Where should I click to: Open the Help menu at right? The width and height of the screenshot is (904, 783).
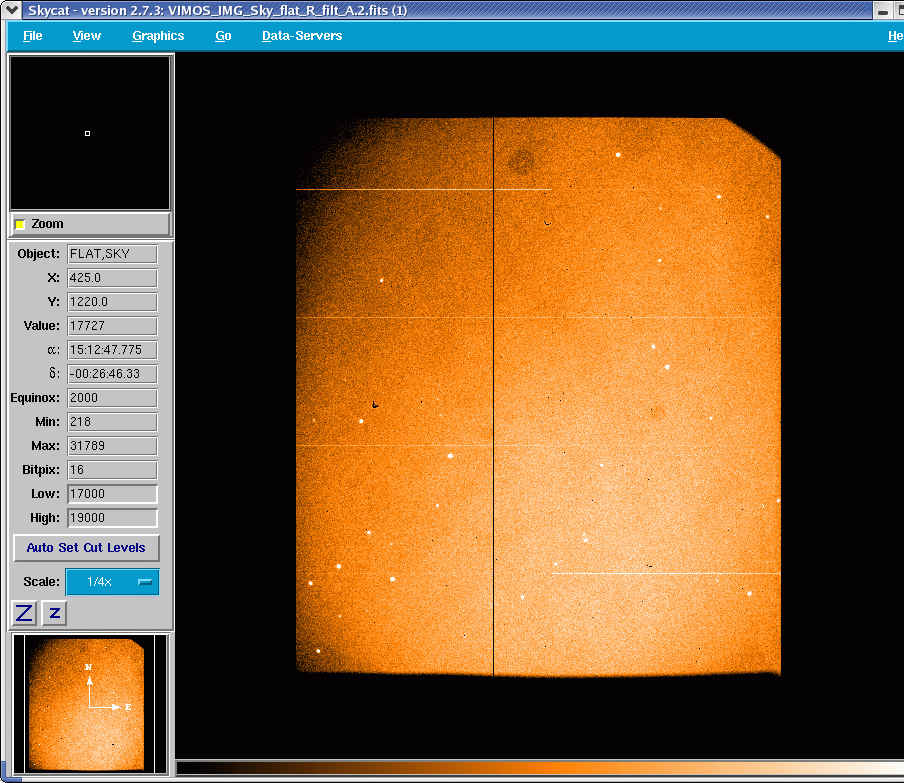point(895,36)
